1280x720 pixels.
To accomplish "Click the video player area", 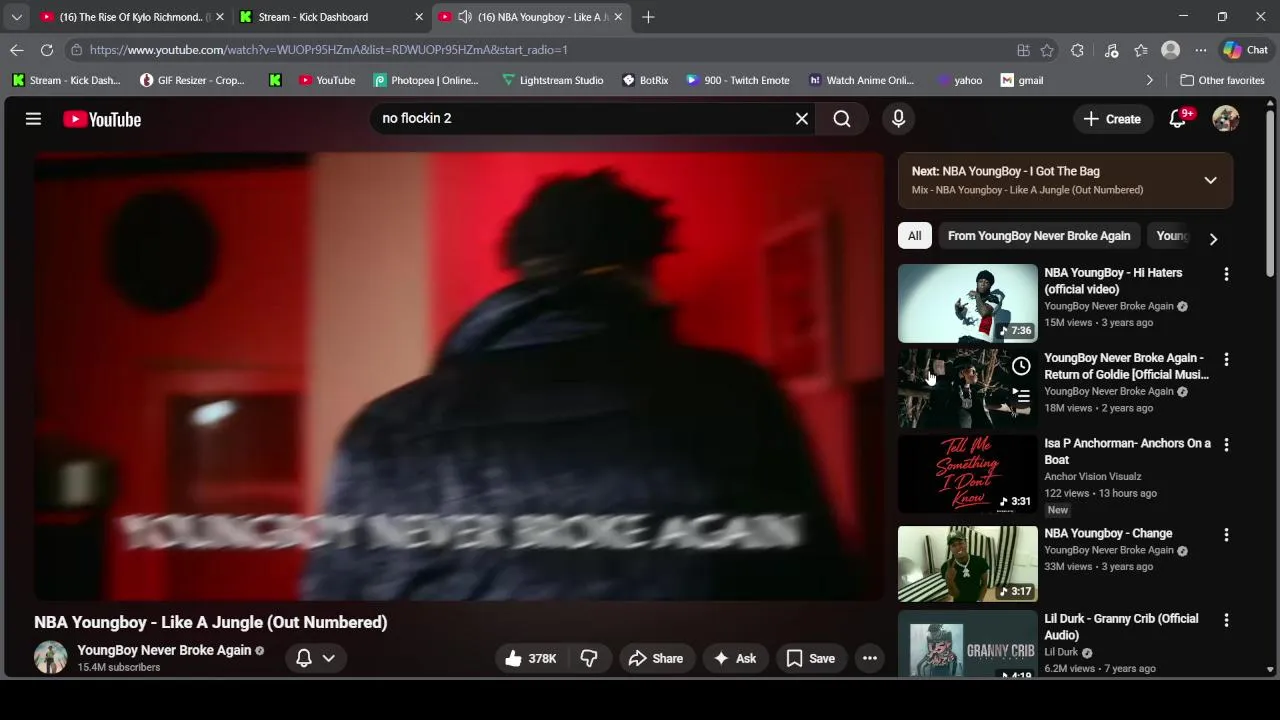I will pos(459,377).
